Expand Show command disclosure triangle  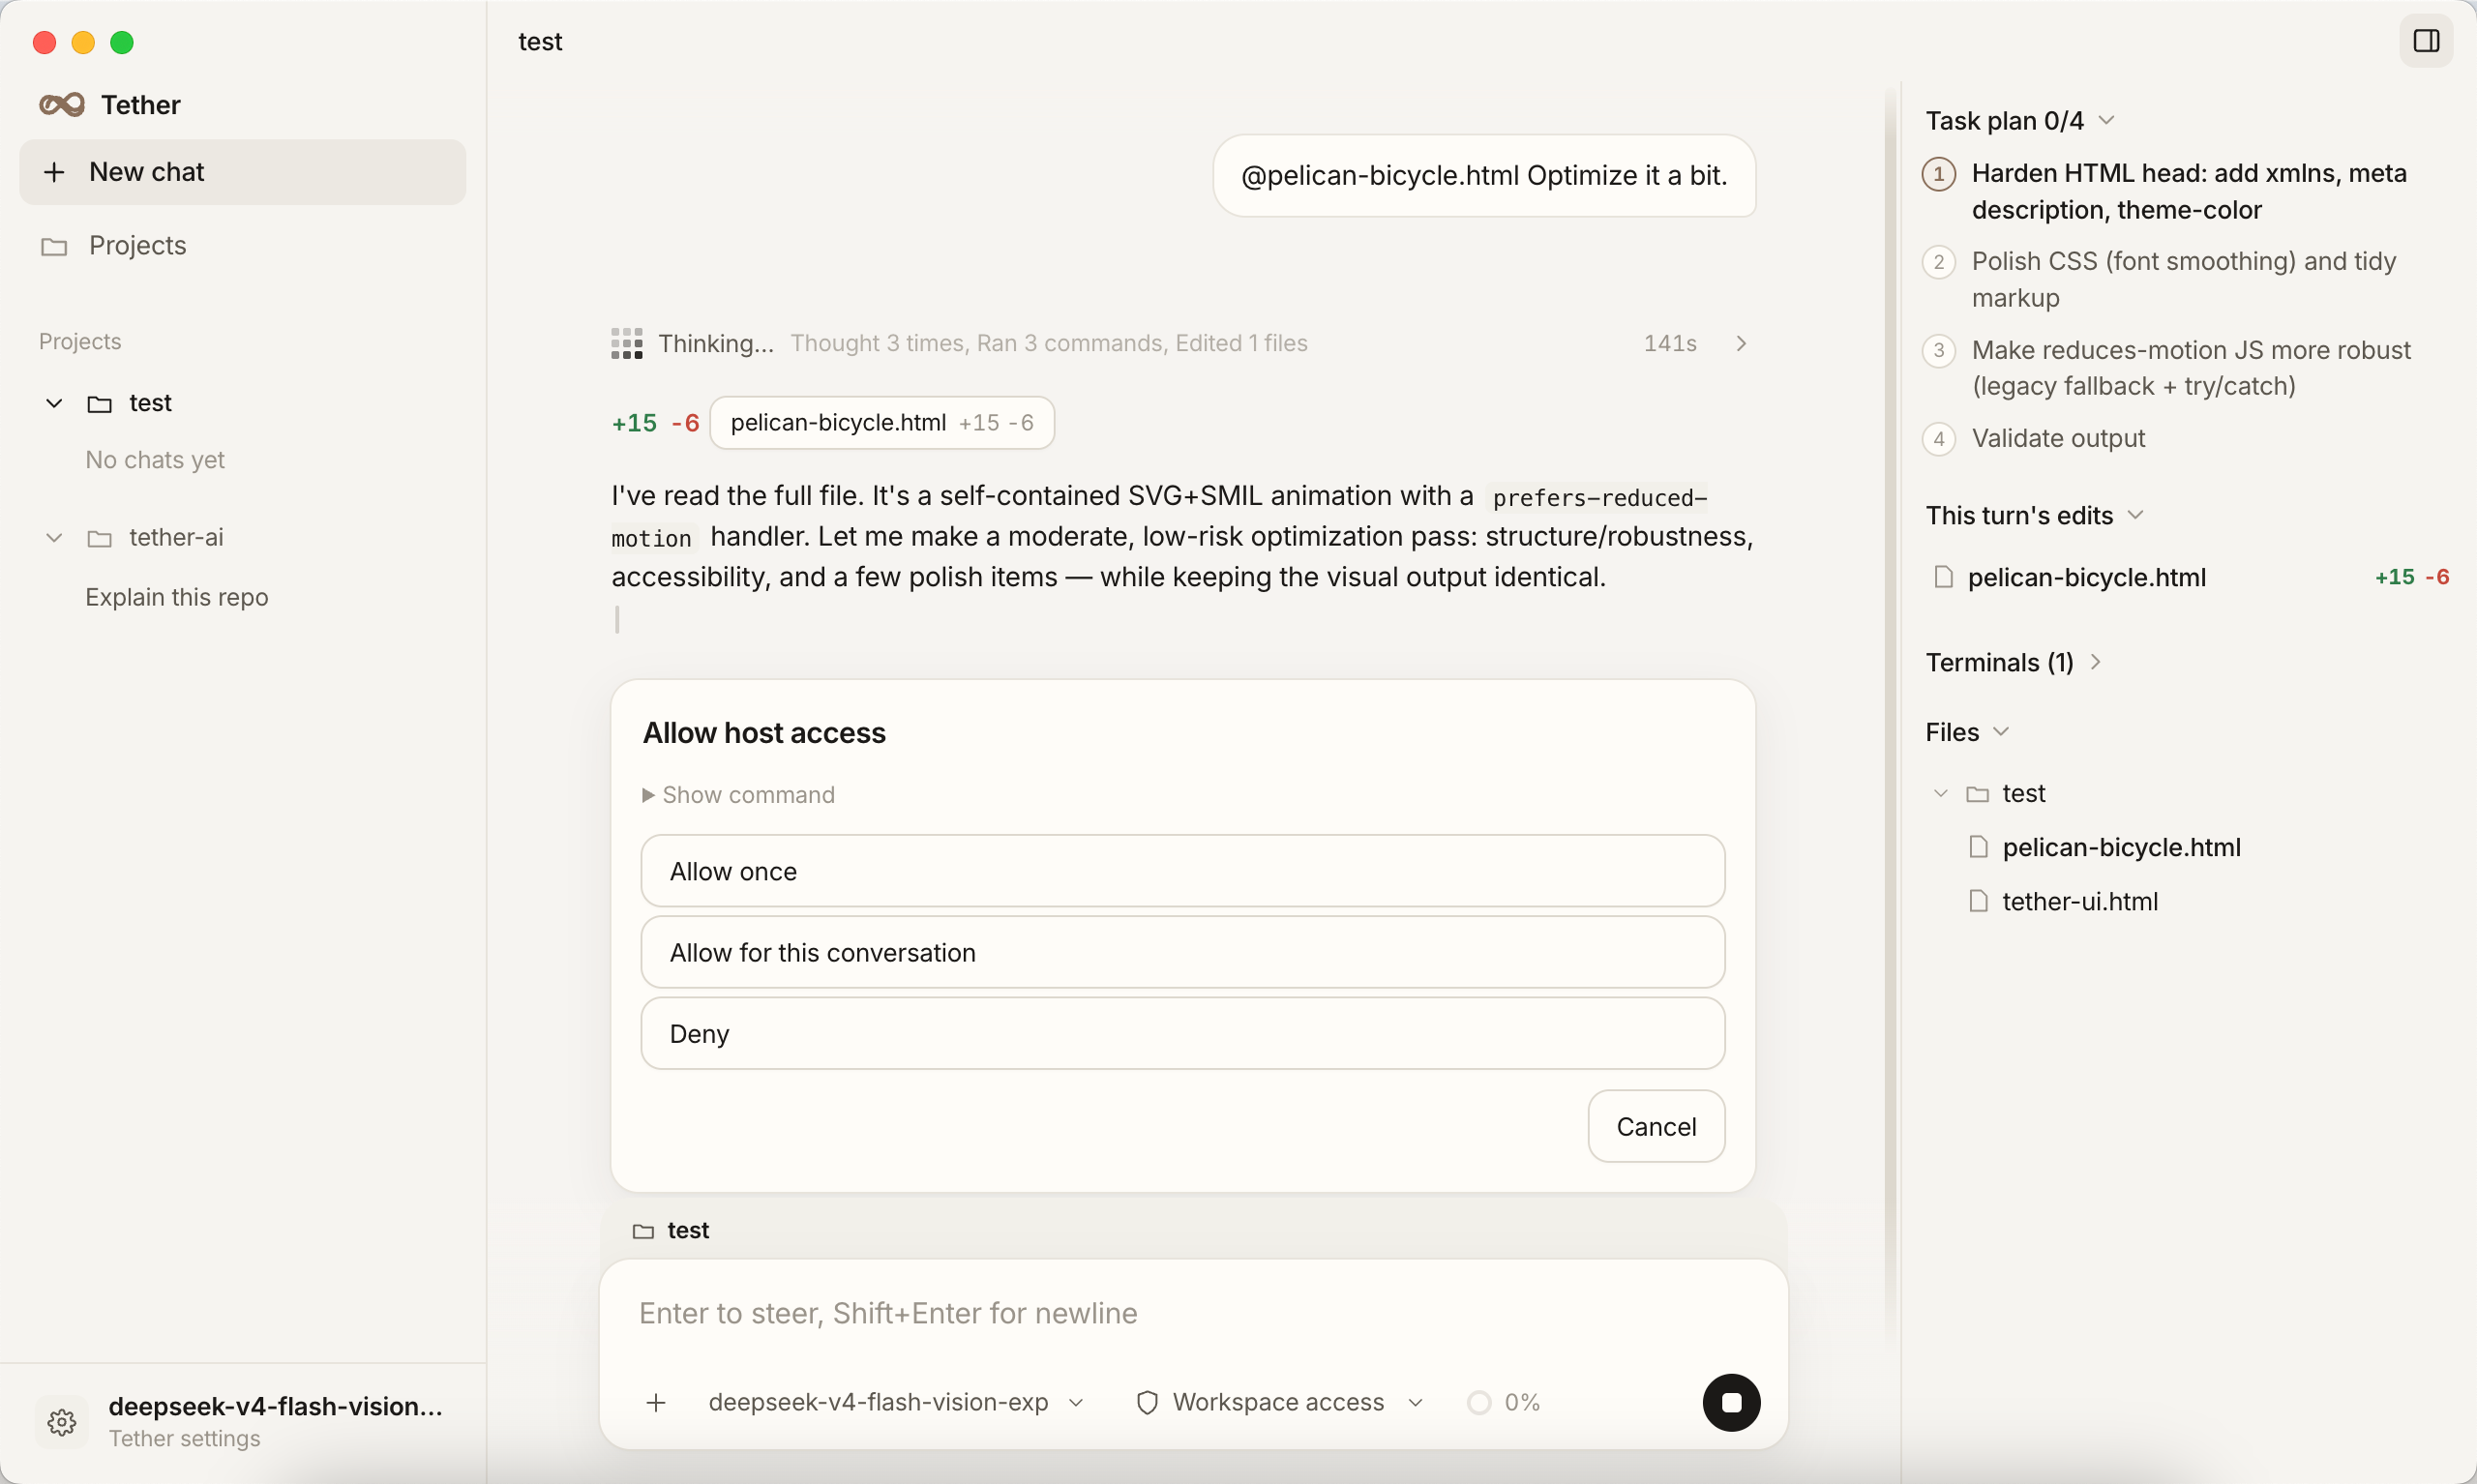pos(648,795)
